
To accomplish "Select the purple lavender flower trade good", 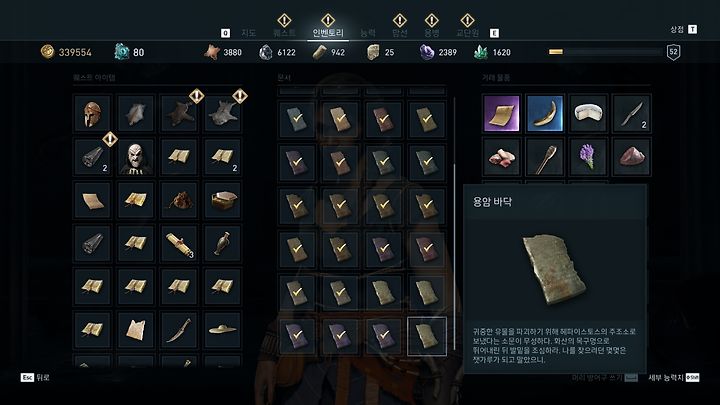I will point(588,157).
